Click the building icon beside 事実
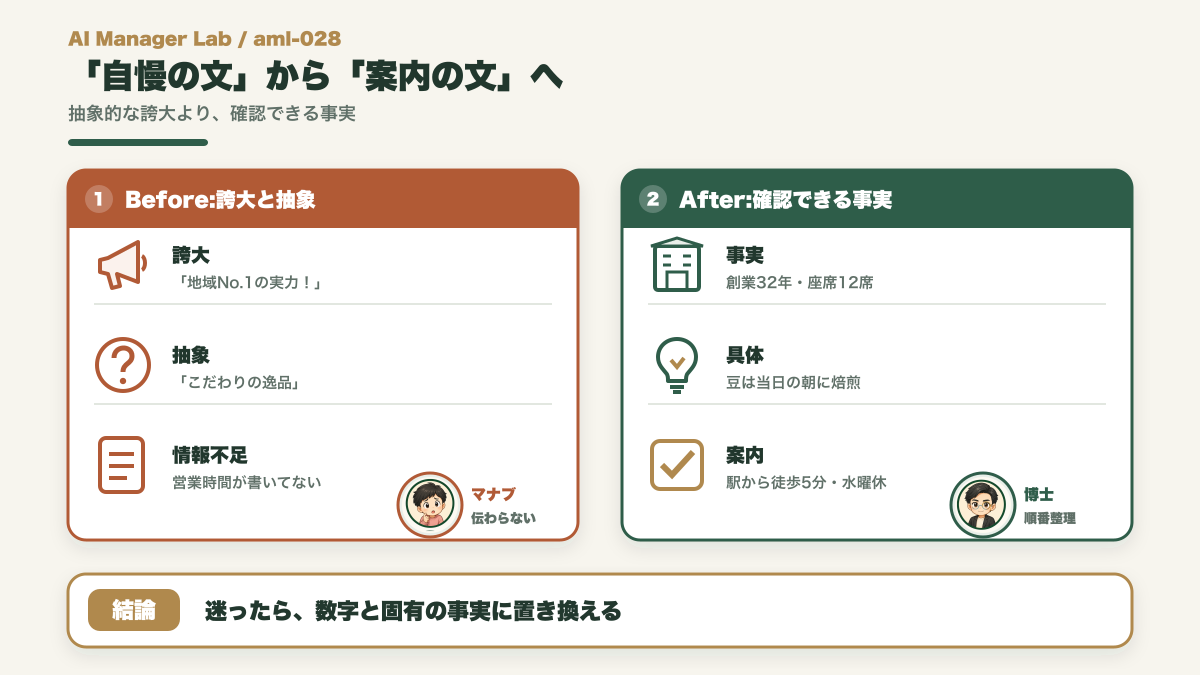The height and width of the screenshot is (675, 1200). (x=677, y=265)
